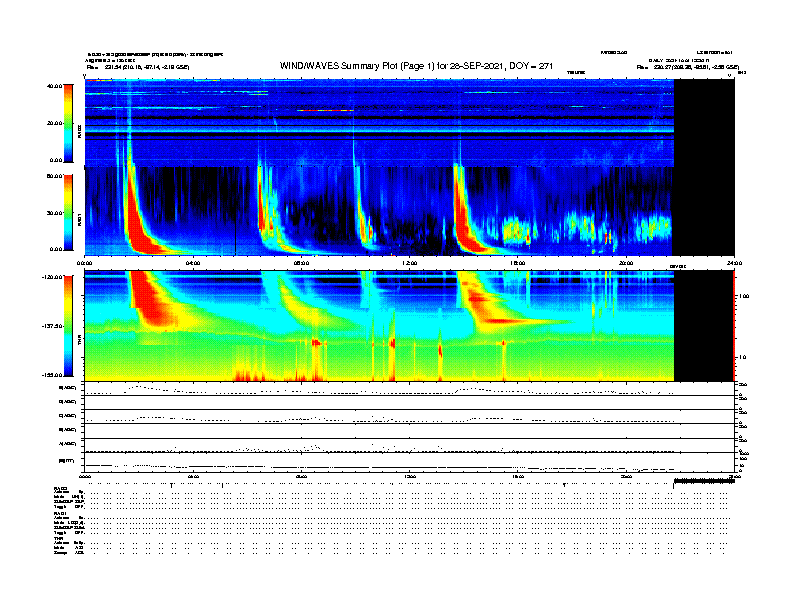The height and width of the screenshot is (612, 792).
Task: Click the 08:00 tick label under RAD1 panel
Action: (x=301, y=263)
